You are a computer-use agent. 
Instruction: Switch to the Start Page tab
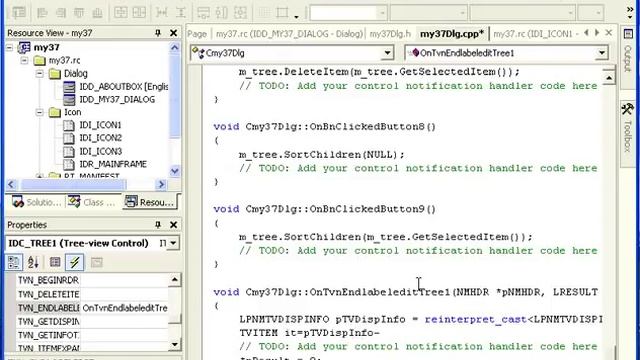pyautogui.click(x=197, y=34)
